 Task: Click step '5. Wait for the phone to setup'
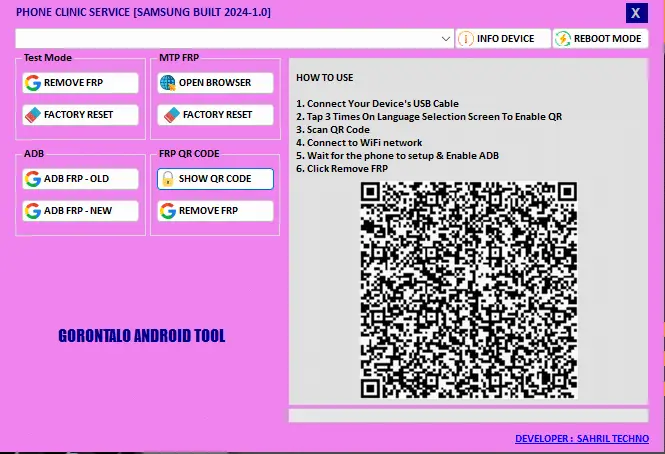[397, 156]
